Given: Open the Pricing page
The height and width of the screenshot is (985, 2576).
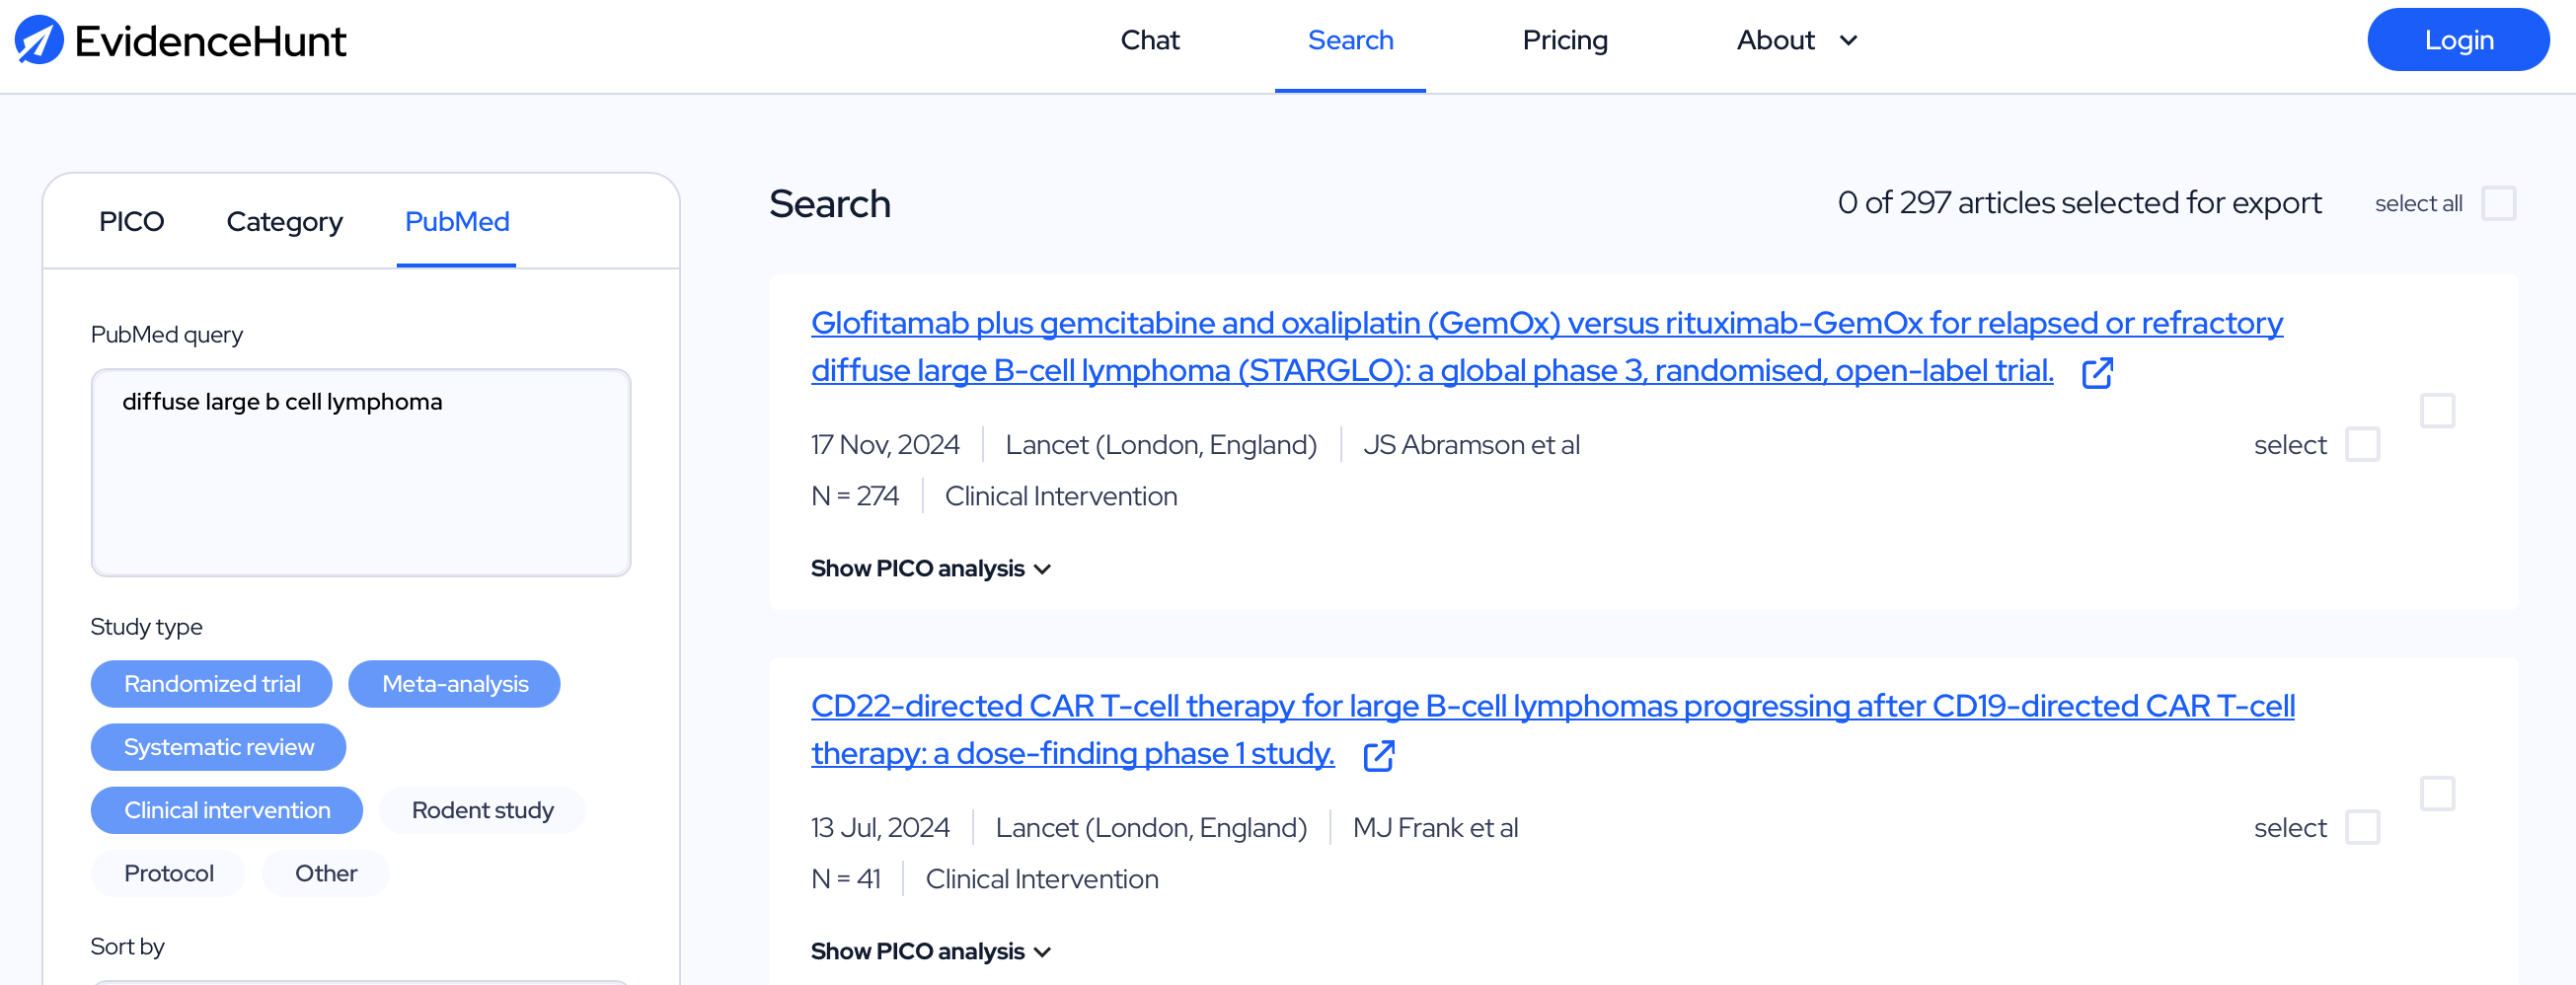Looking at the screenshot, I should (x=1564, y=40).
